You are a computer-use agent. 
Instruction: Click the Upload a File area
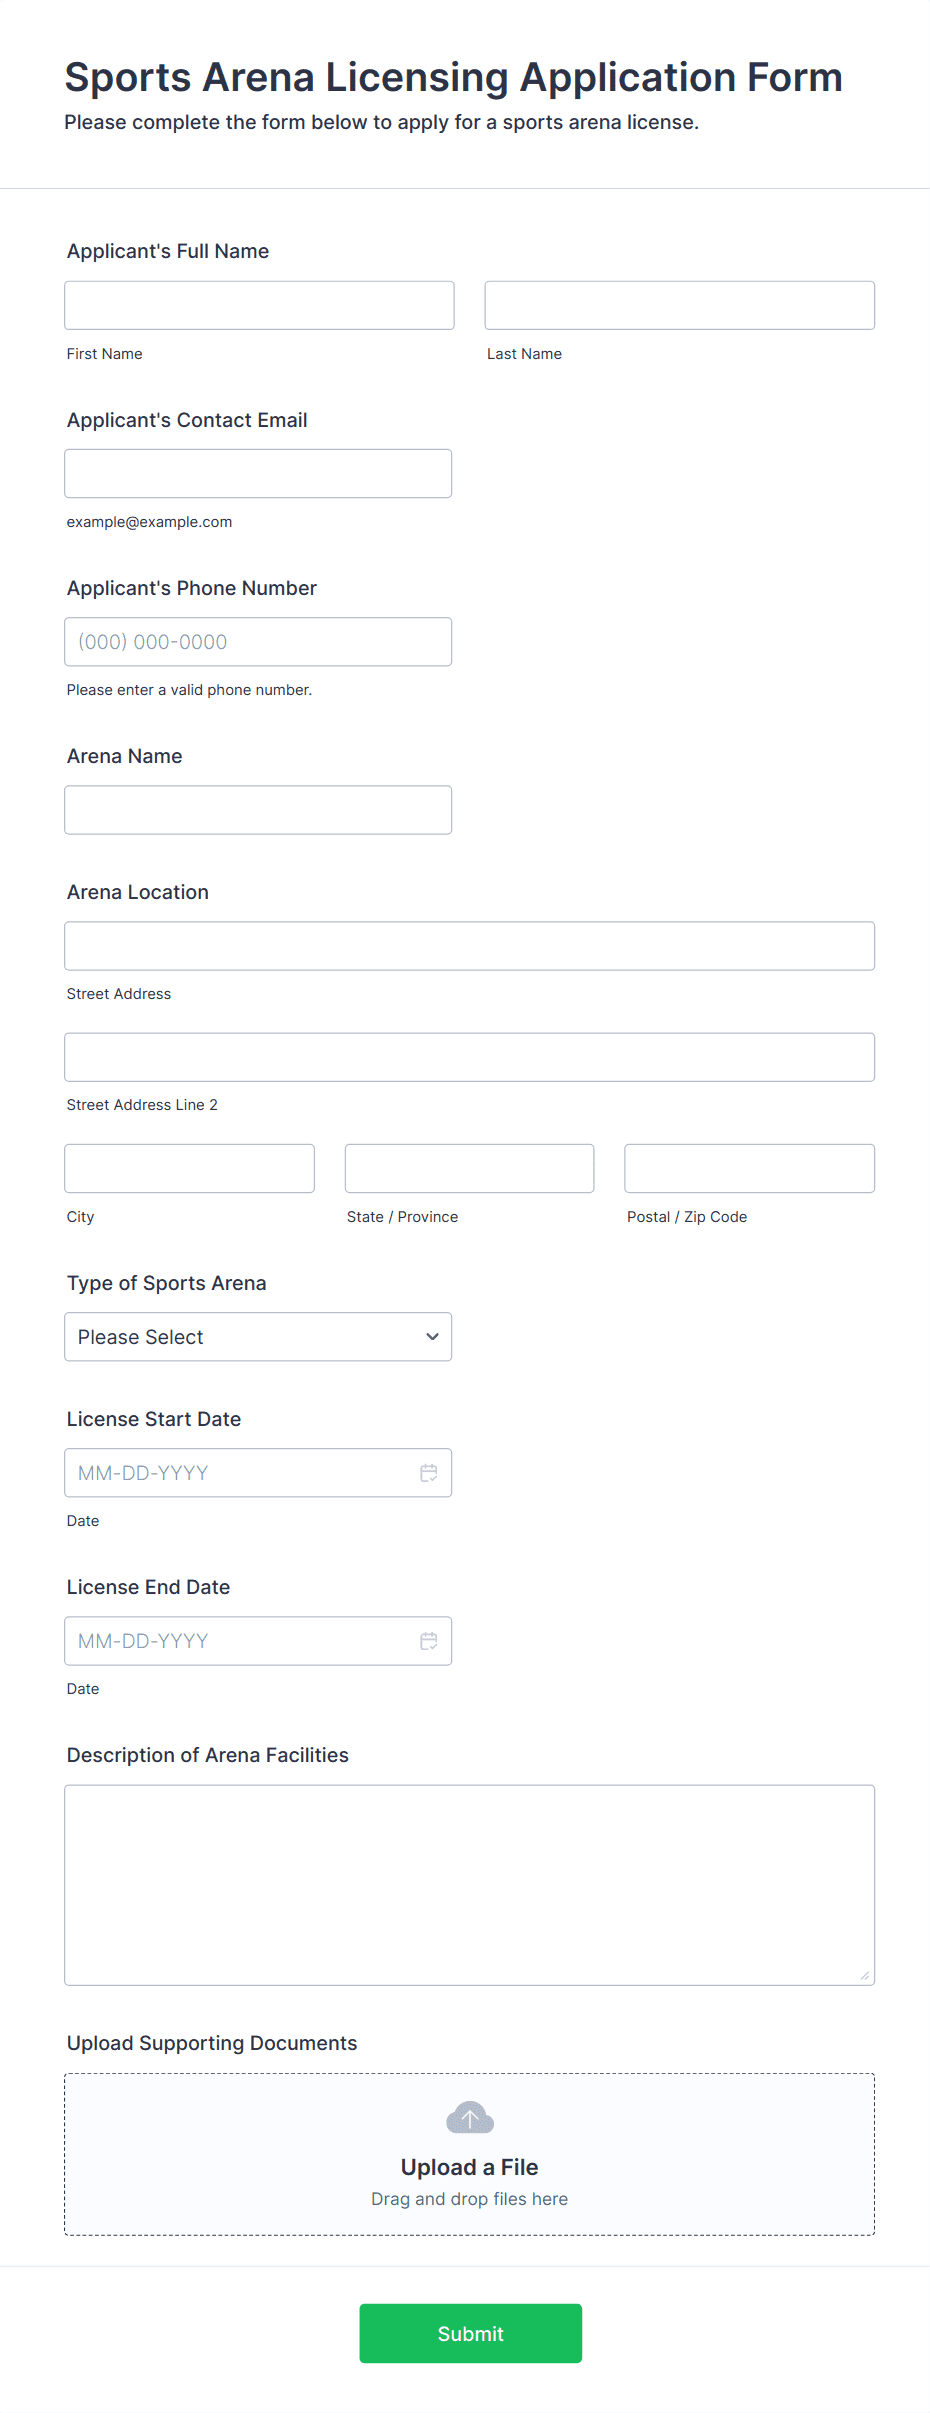pyautogui.click(x=469, y=2167)
